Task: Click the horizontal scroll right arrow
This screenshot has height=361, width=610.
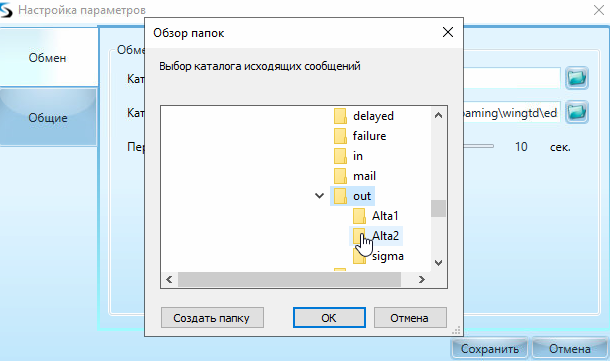Action: pos(422,279)
